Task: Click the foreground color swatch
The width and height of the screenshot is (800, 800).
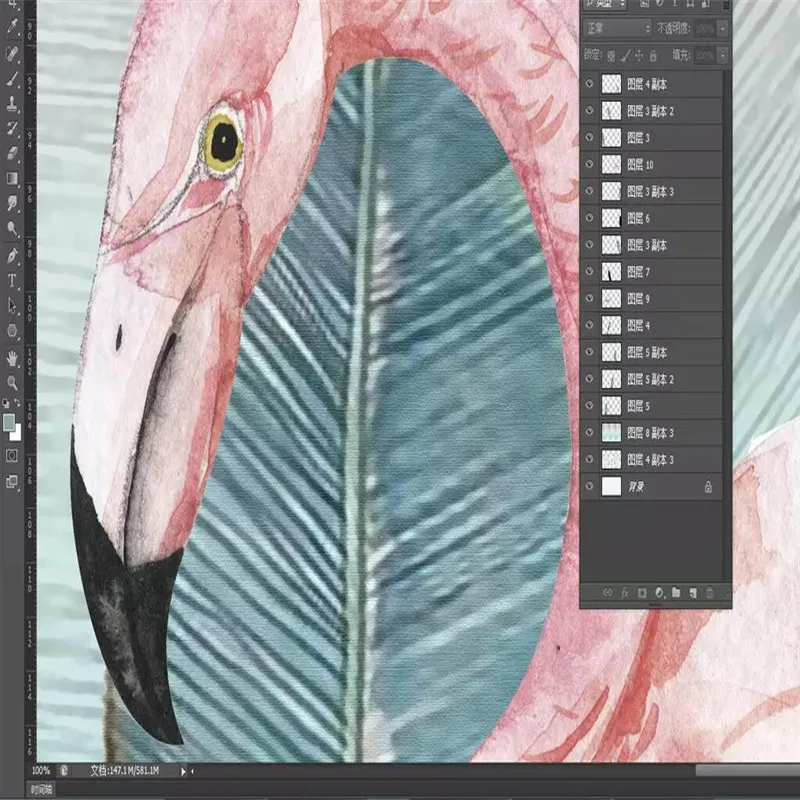Action: [x=8, y=422]
